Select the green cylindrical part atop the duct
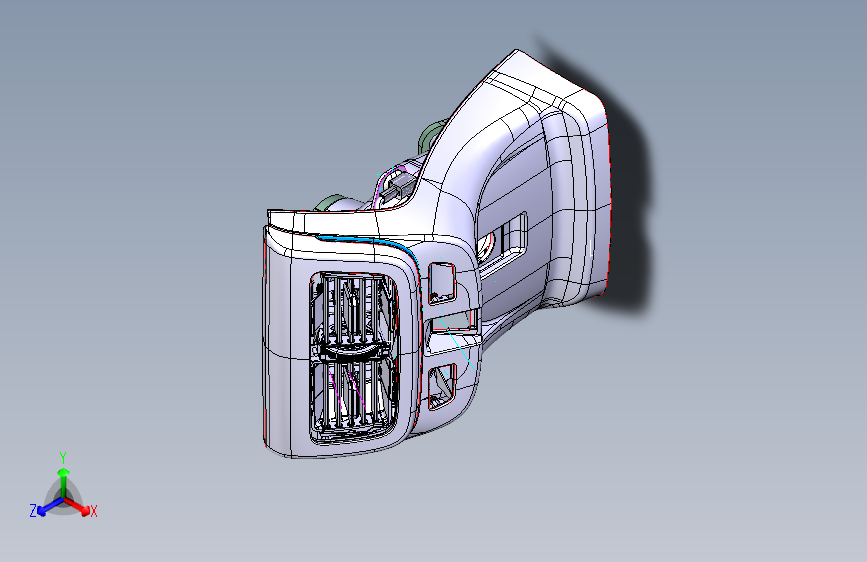The image size is (867, 562). [x=430, y=136]
